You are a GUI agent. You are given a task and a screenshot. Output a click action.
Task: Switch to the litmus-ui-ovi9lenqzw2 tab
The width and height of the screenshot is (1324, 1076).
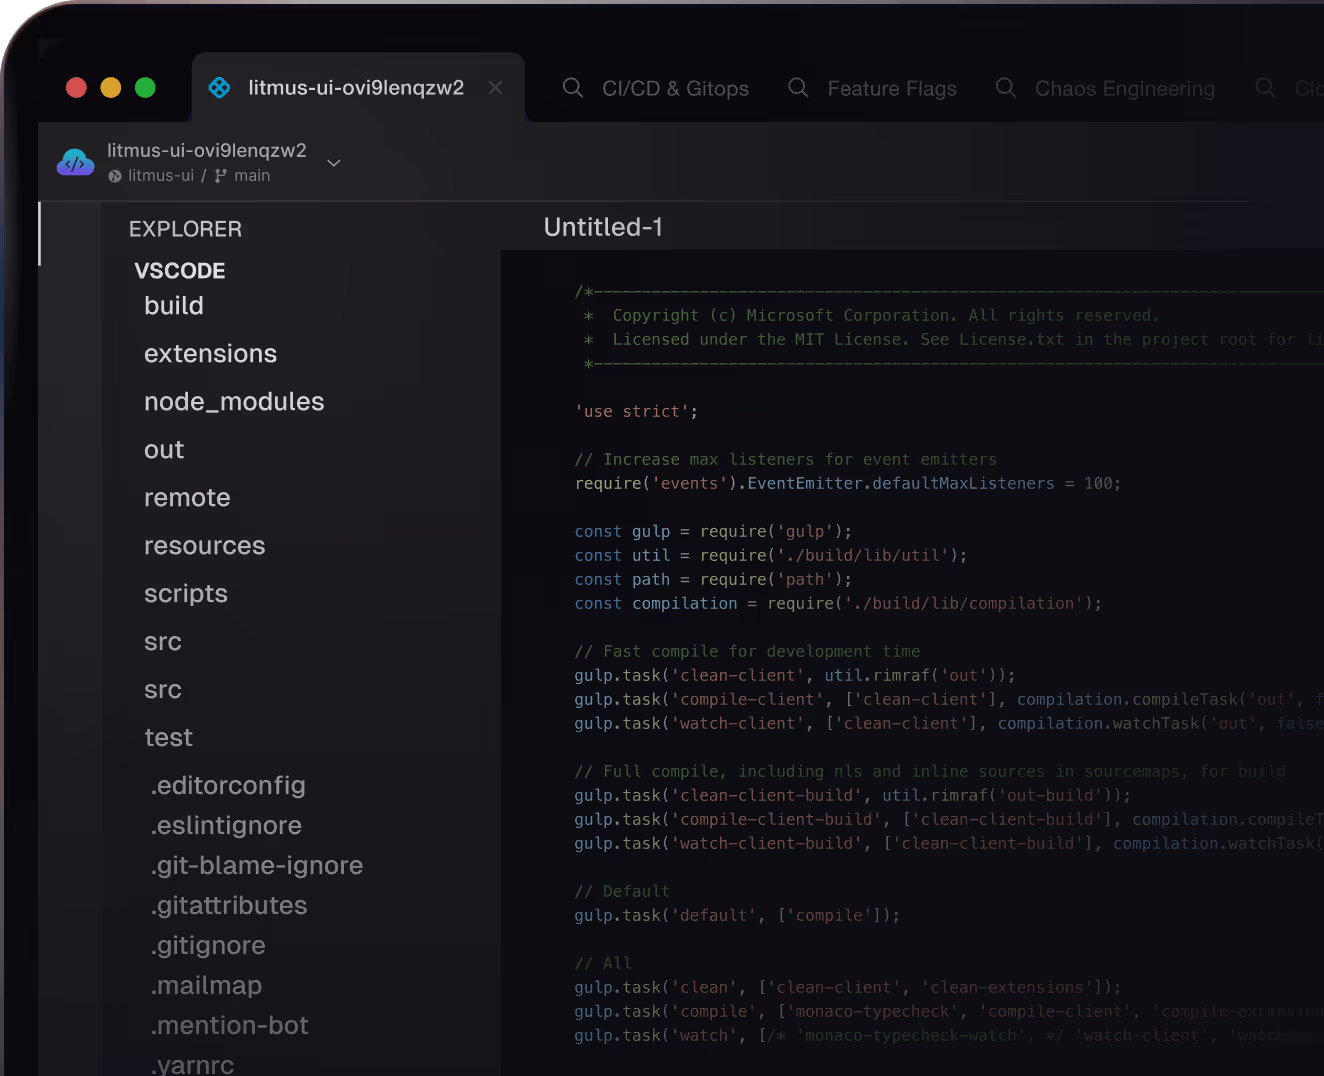coord(357,88)
